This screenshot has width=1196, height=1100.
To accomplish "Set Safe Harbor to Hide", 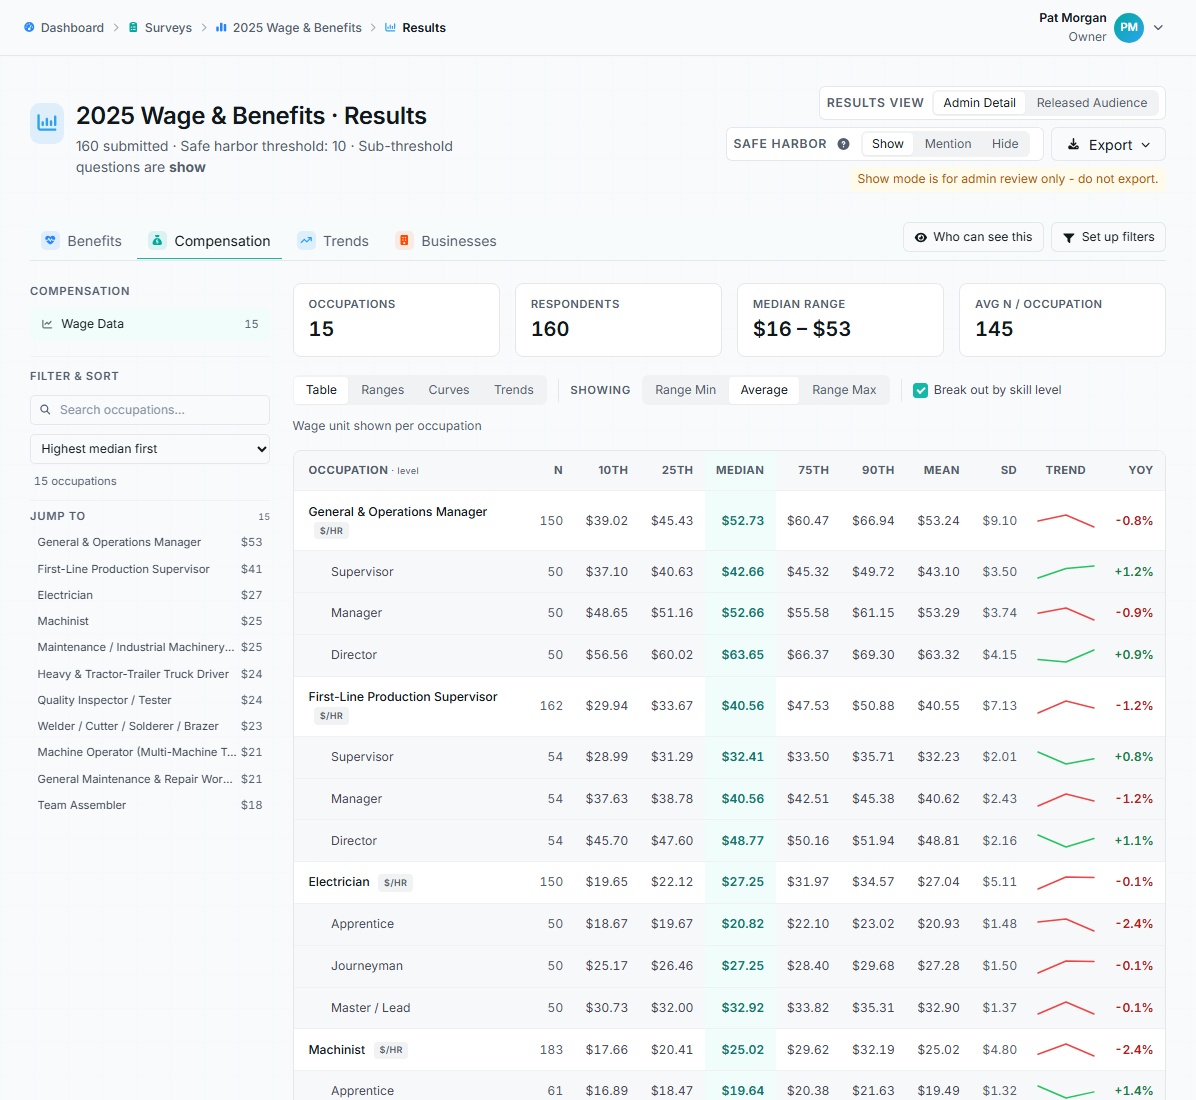I will tap(1005, 144).
